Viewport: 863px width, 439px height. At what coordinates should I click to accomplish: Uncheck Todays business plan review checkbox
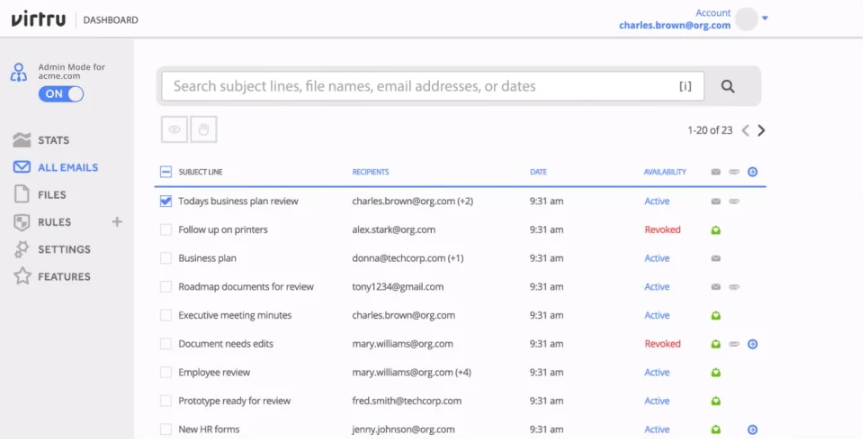pos(166,201)
